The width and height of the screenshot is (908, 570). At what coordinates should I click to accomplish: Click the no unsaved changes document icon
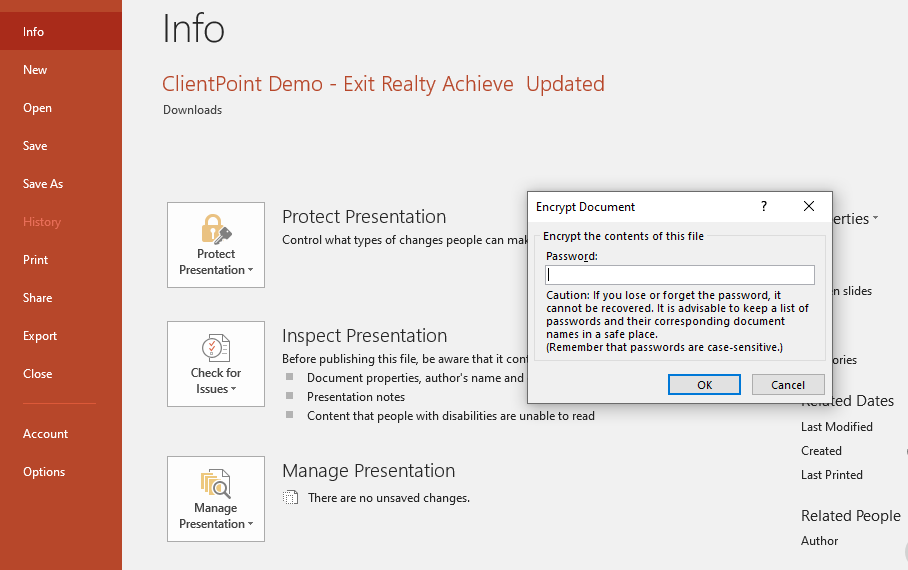click(x=290, y=498)
